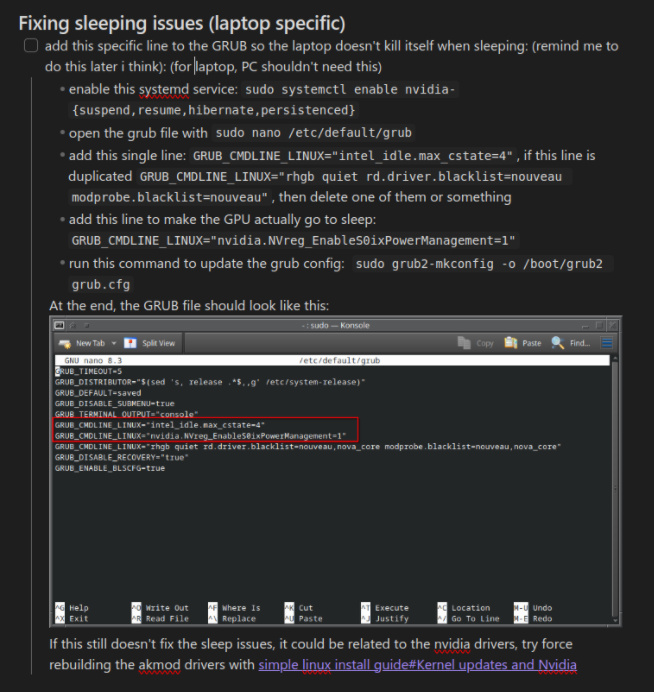The width and height of the screenshot is (654, 692).
Task: Check the GRUB sleeping fix task checkbox
Action: coord(31,46)
